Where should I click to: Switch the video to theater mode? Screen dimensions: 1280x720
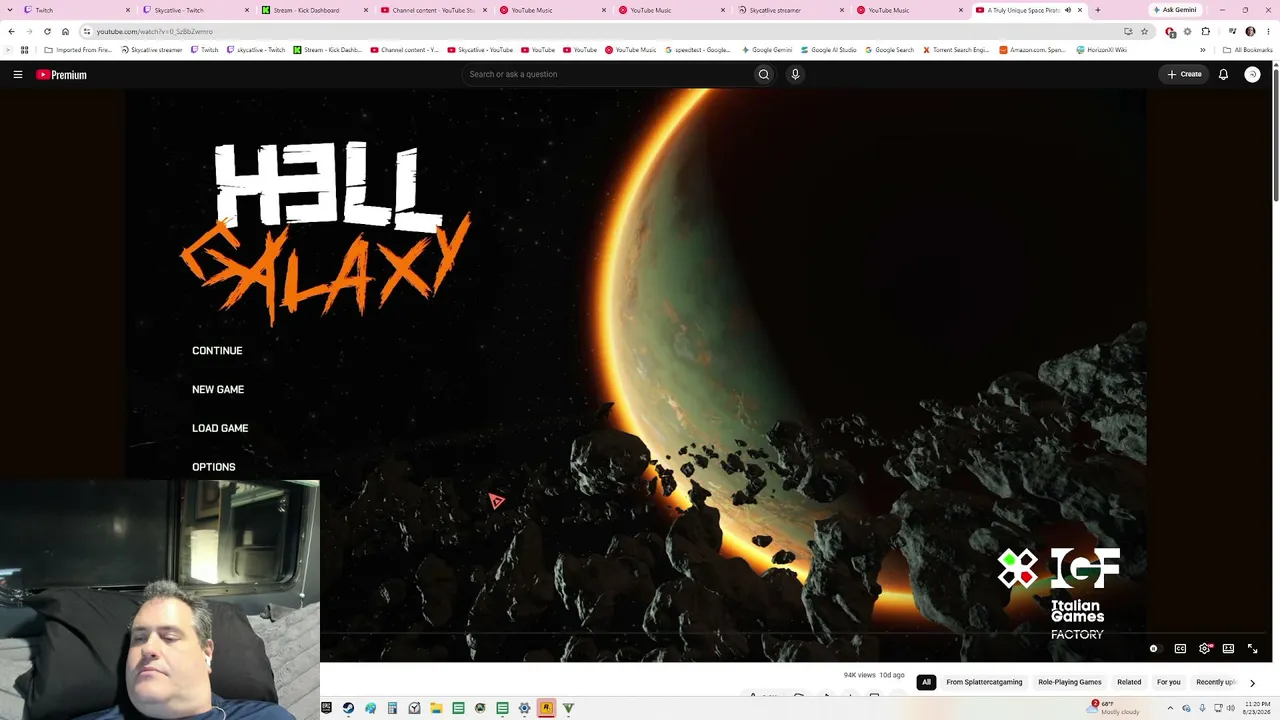tap(1228, 648)
